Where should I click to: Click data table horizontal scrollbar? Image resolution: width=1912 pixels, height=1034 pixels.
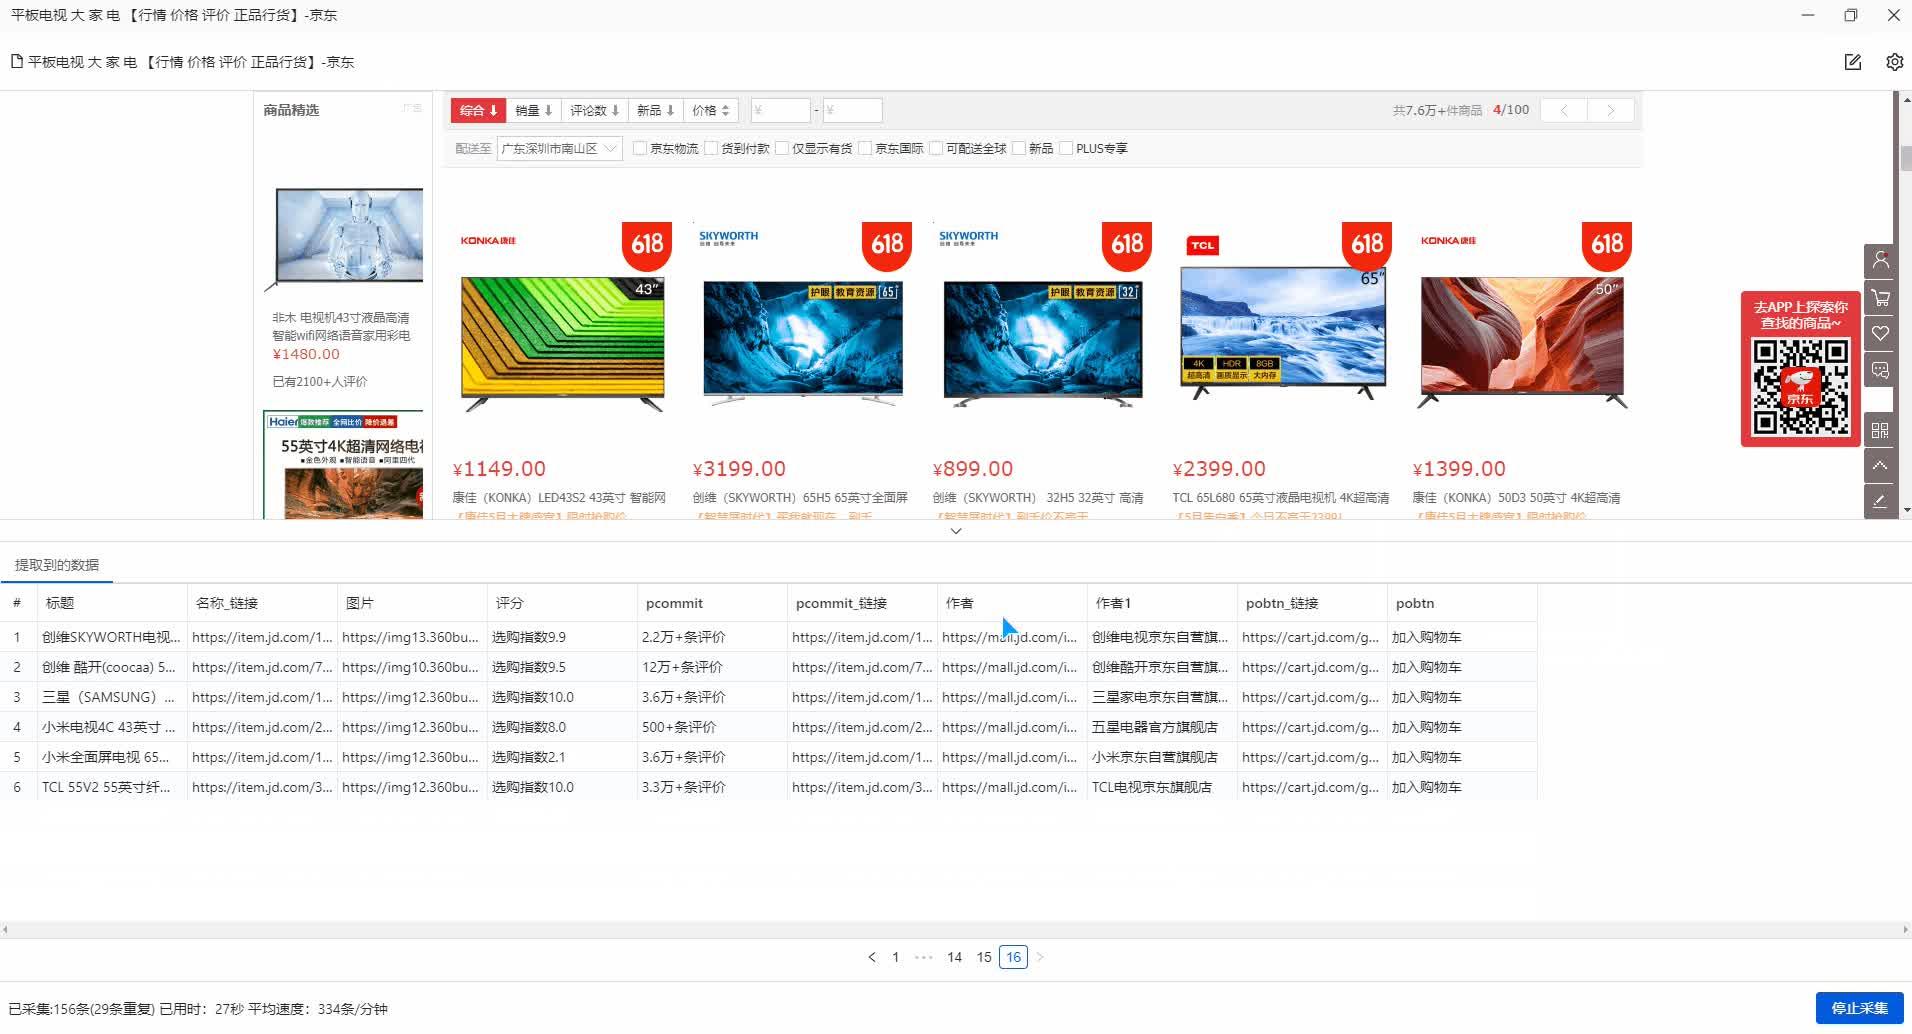click(x=956, y=929)
